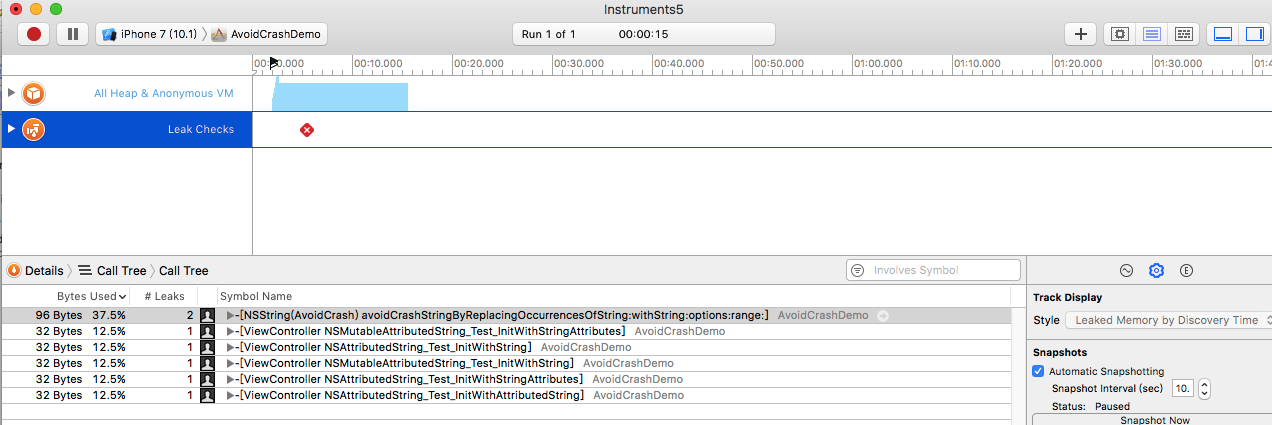Image resolution: width=1272 pixels, height=425 pixels.
Task: Toggle the bottom detail pane
Action: [1222, 34]
